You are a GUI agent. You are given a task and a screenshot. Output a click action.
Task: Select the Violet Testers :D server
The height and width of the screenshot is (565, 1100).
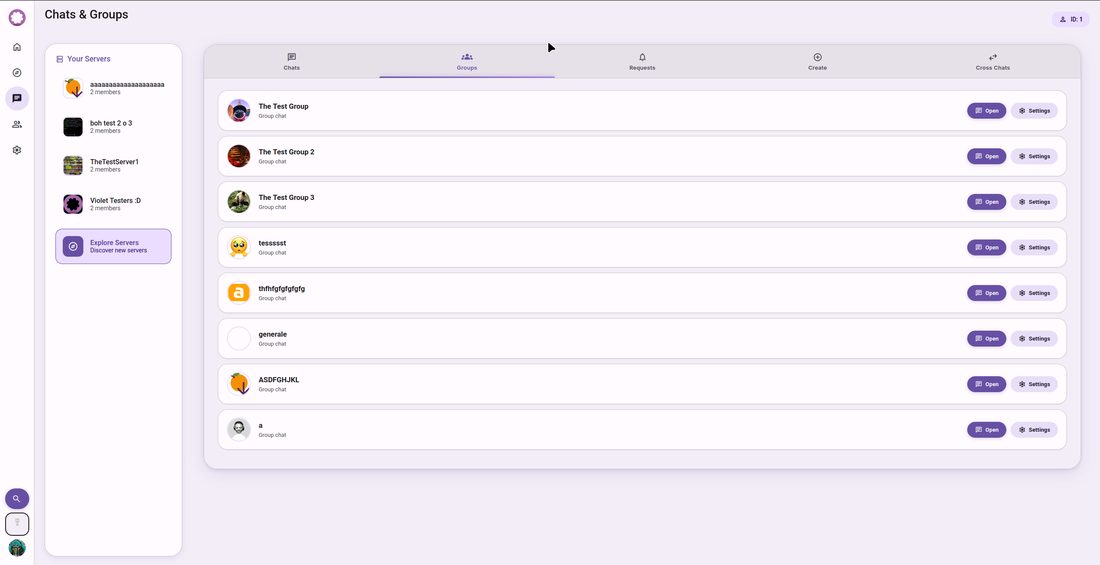coord(113,204)
